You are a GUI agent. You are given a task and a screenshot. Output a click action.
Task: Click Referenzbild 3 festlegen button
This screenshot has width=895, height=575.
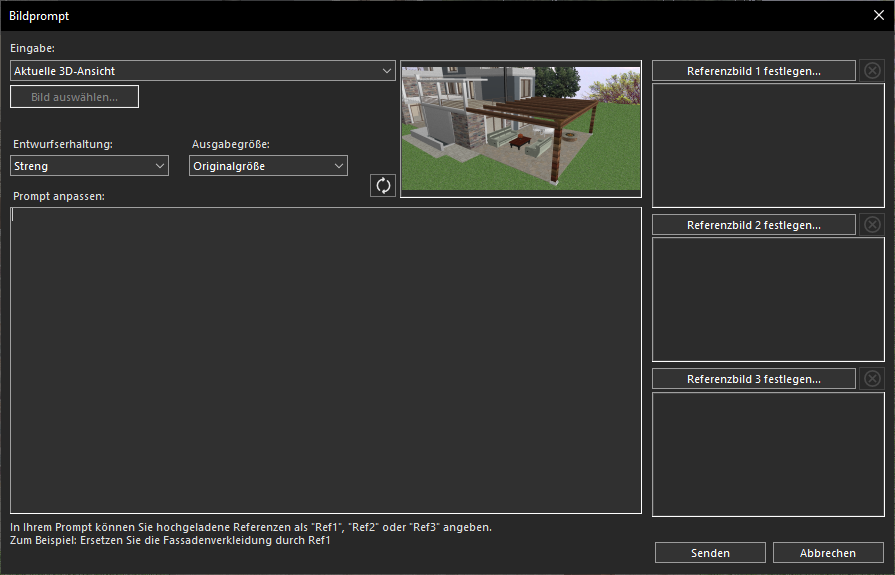pos(753,379)
